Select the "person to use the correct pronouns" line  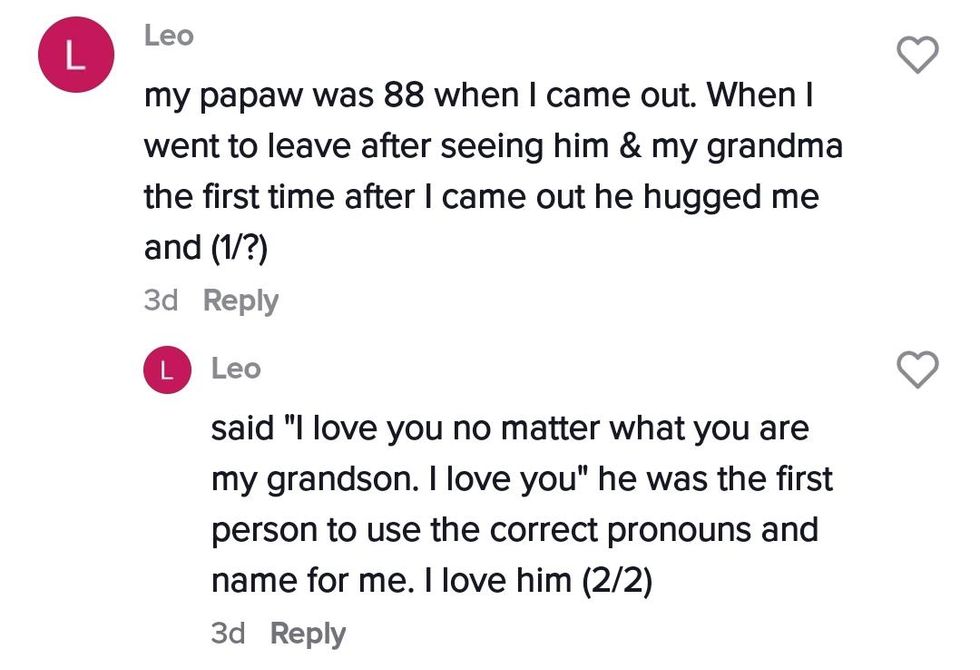pos(514,529)
